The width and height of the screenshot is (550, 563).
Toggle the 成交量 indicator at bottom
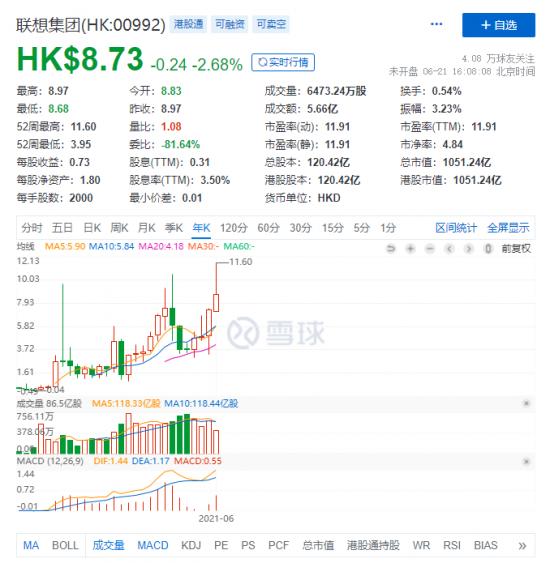tap(108, 545)
